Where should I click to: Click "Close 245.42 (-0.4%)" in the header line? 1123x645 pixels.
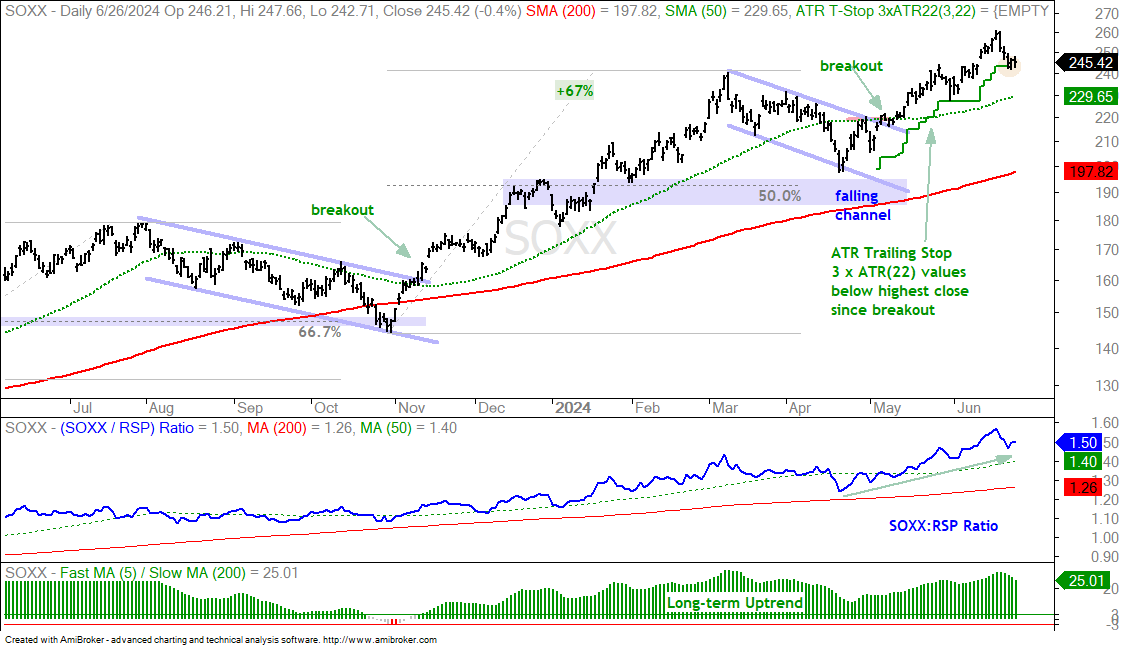453,11
